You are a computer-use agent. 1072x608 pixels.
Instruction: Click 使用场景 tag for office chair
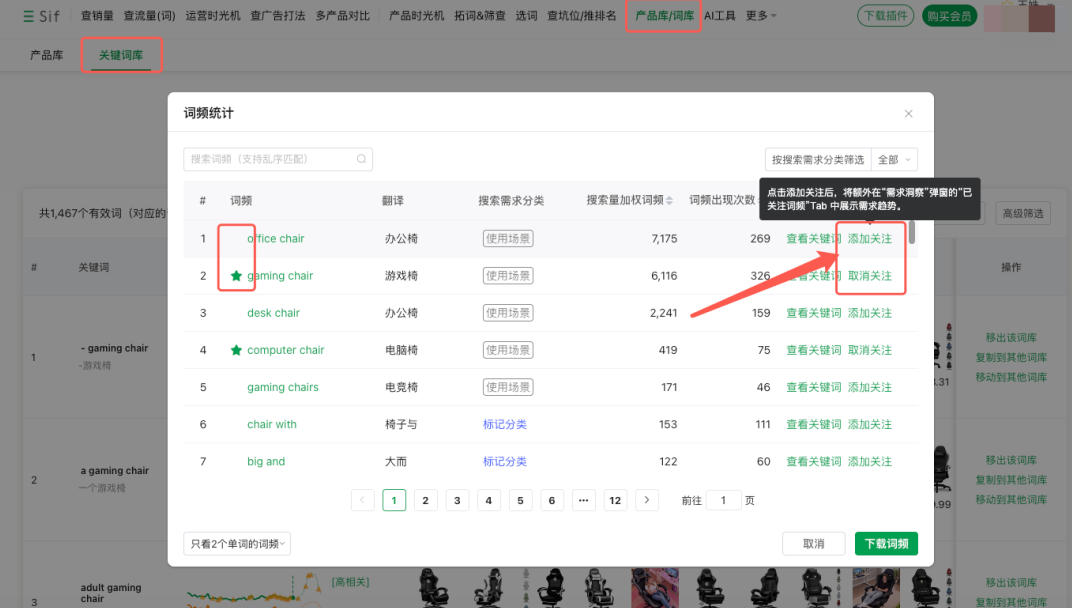(x=508, y=239)
